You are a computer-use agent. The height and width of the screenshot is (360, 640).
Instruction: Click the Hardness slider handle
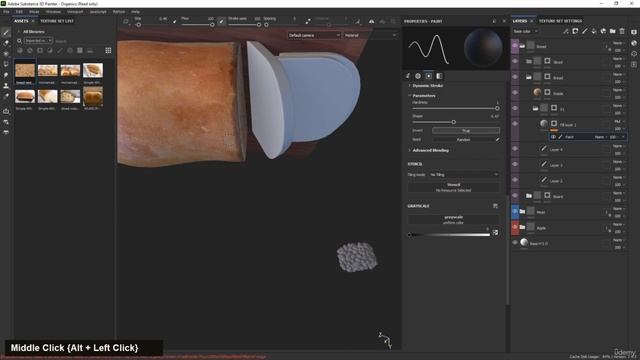tap(497, 109)
